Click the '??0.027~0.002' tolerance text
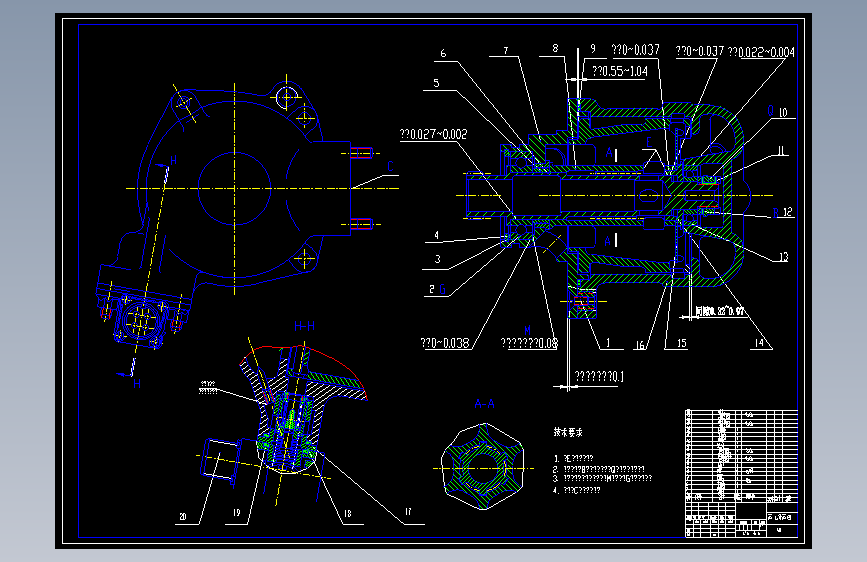The image size is (867, 562). point(434,134)
